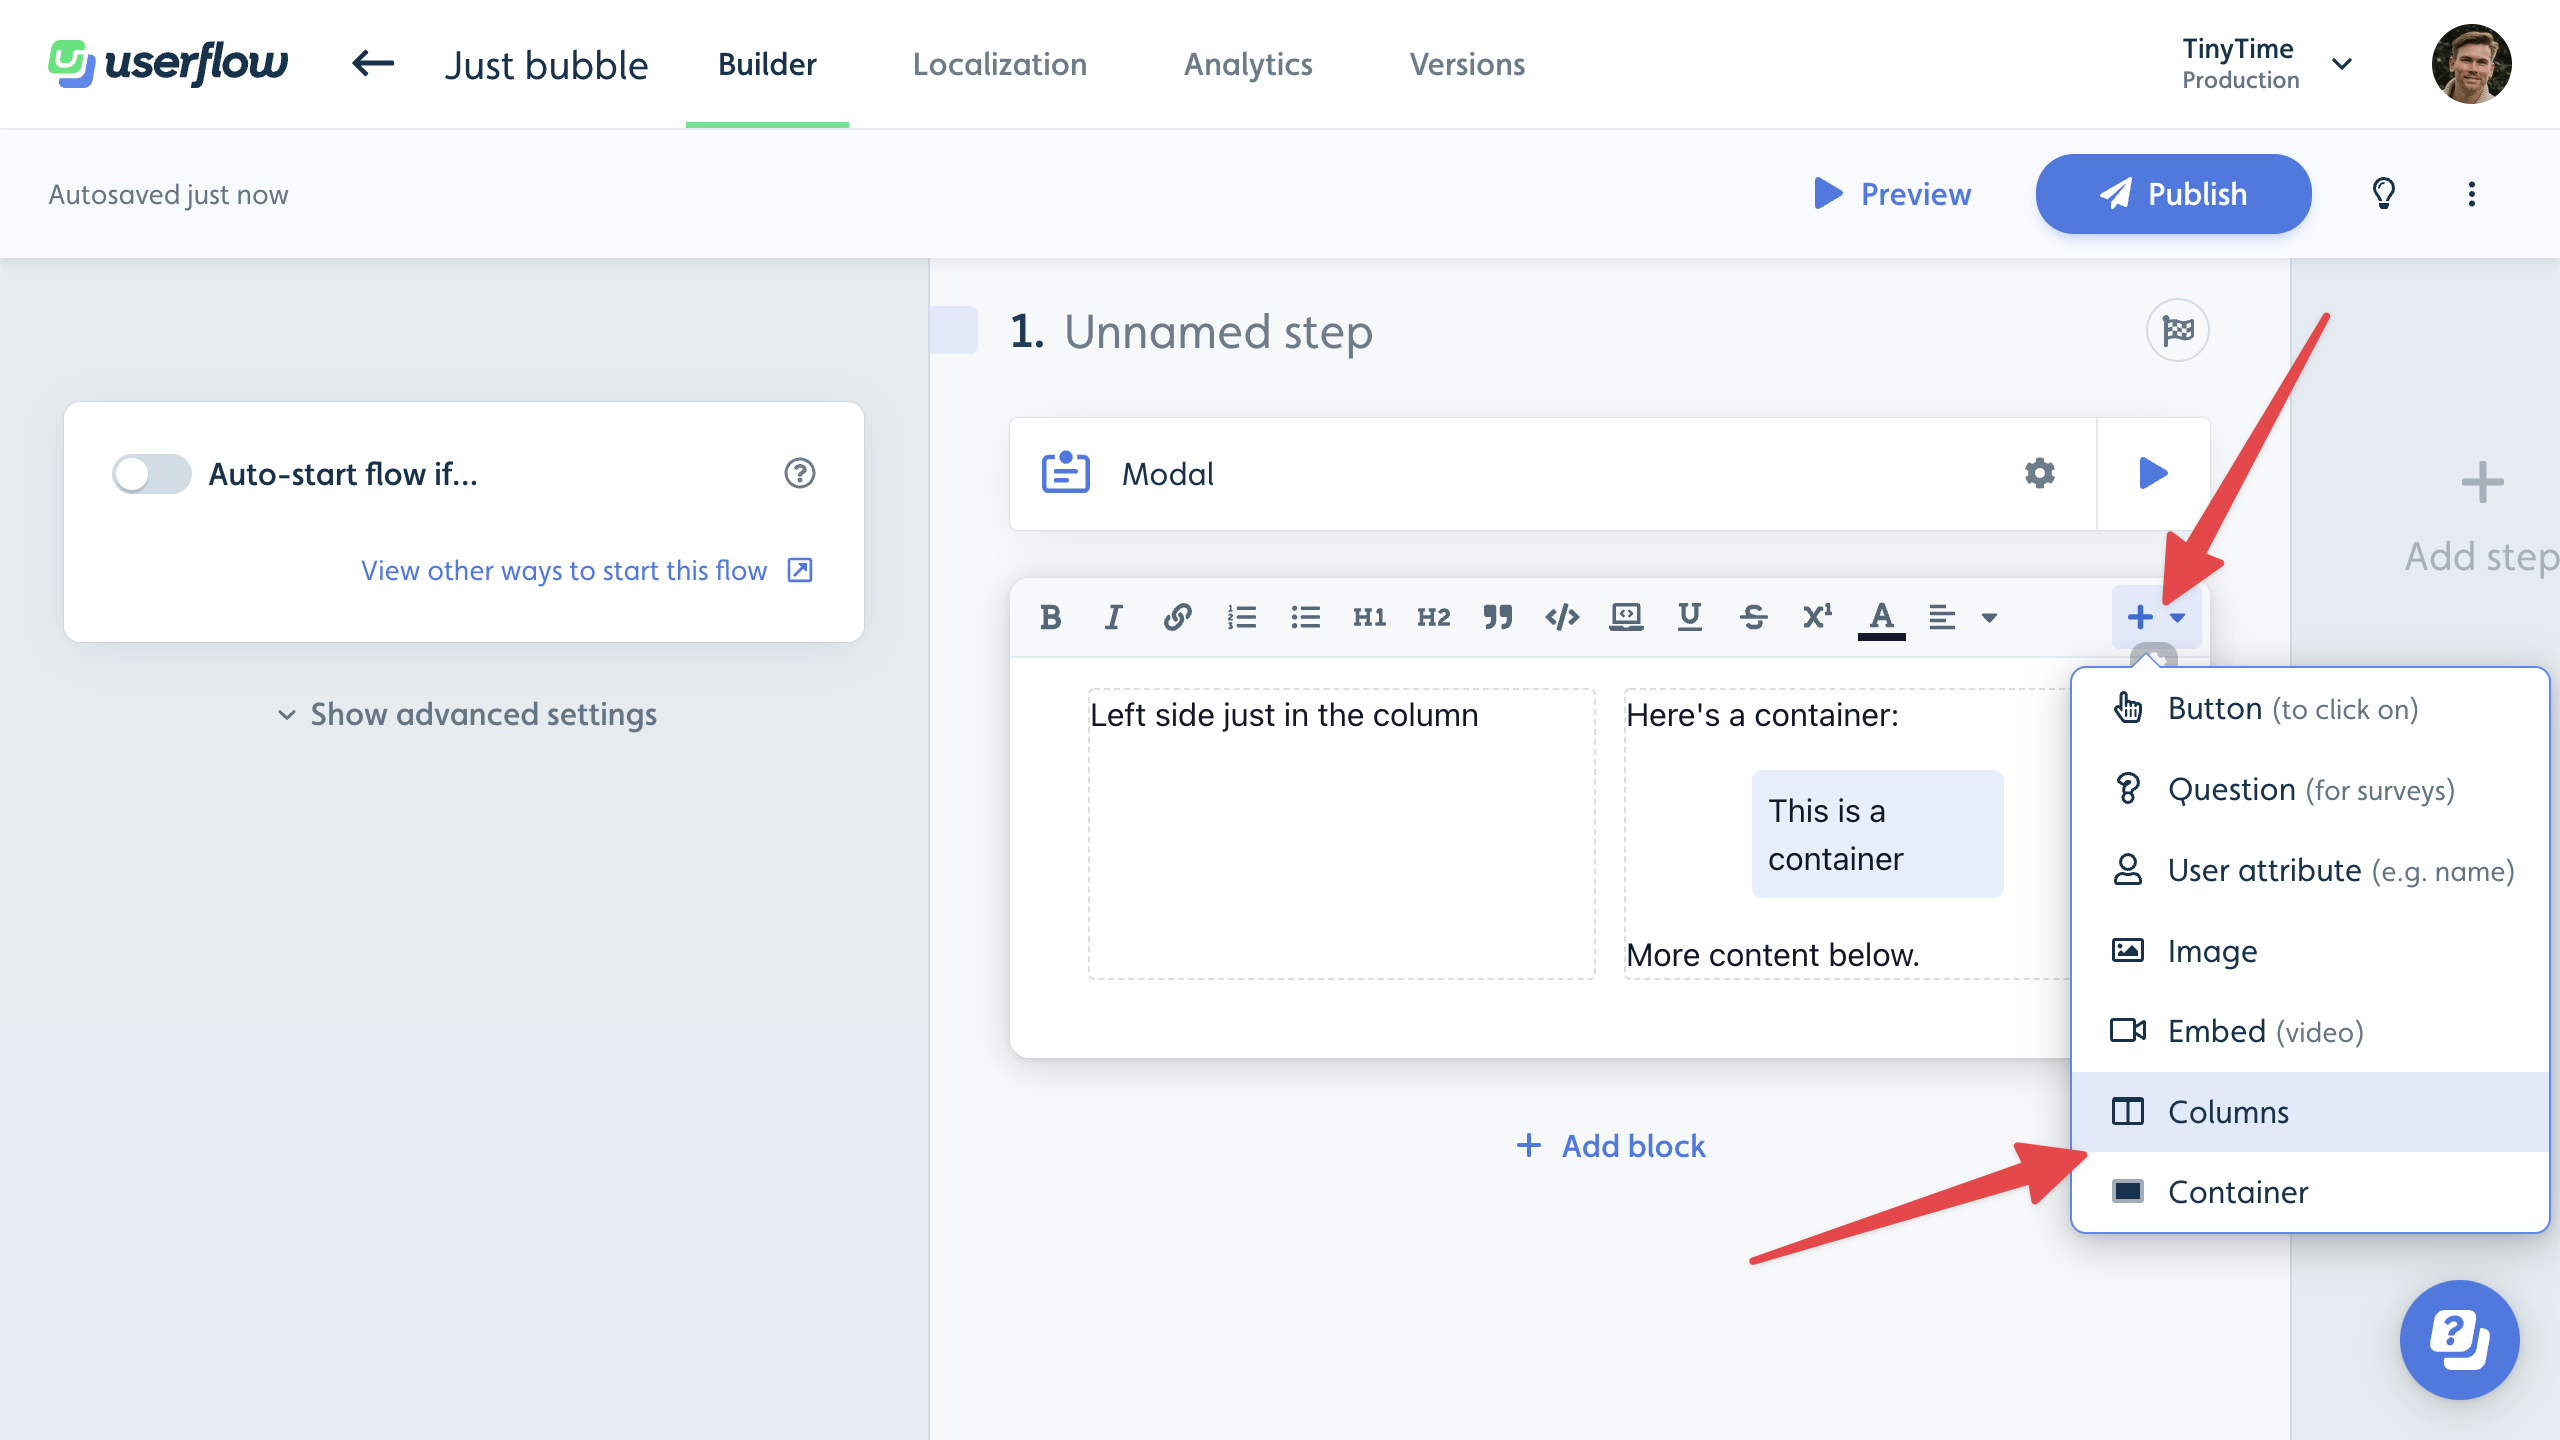Toggle bold formatting
This screenshot has height=1440, width=2560.
(1050, 617)
